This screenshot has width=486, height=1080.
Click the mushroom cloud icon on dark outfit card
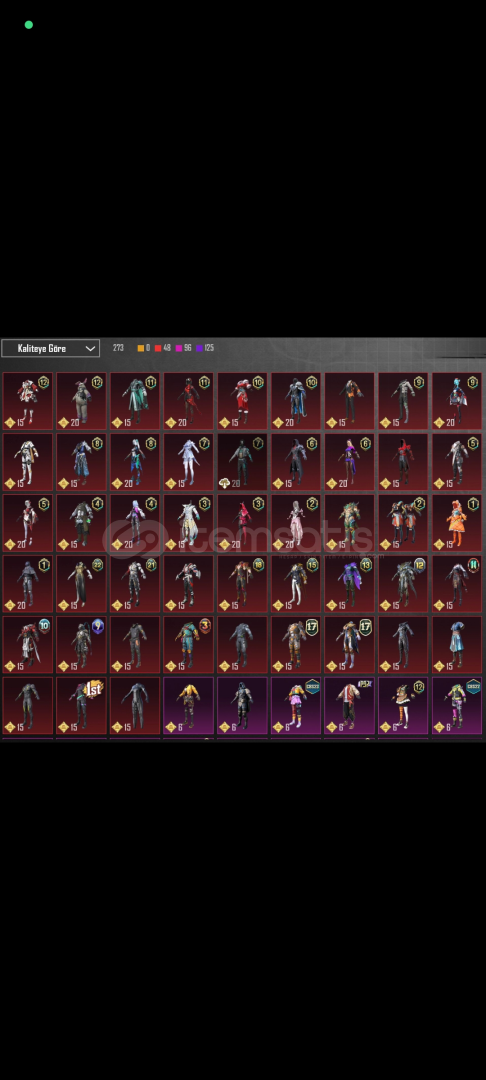tap(224, 484)
